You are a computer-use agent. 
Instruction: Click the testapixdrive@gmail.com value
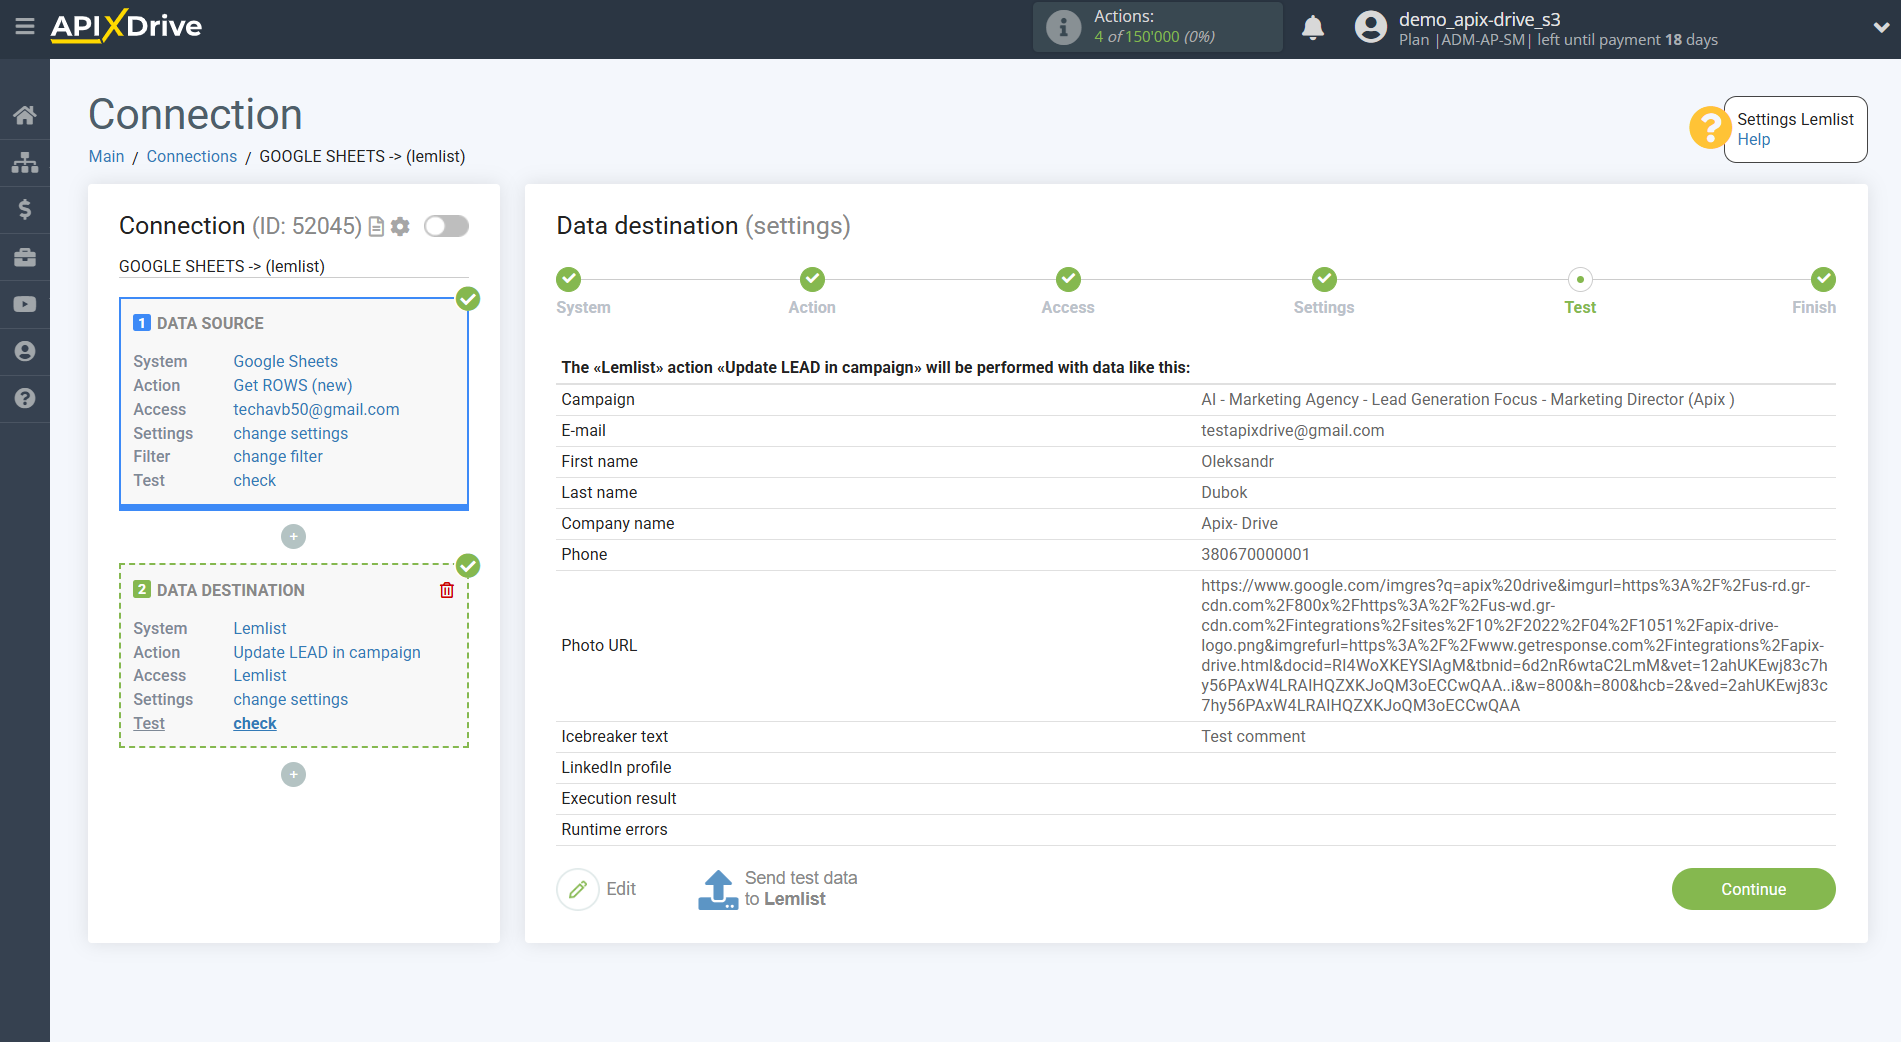tap(1292, 430)
